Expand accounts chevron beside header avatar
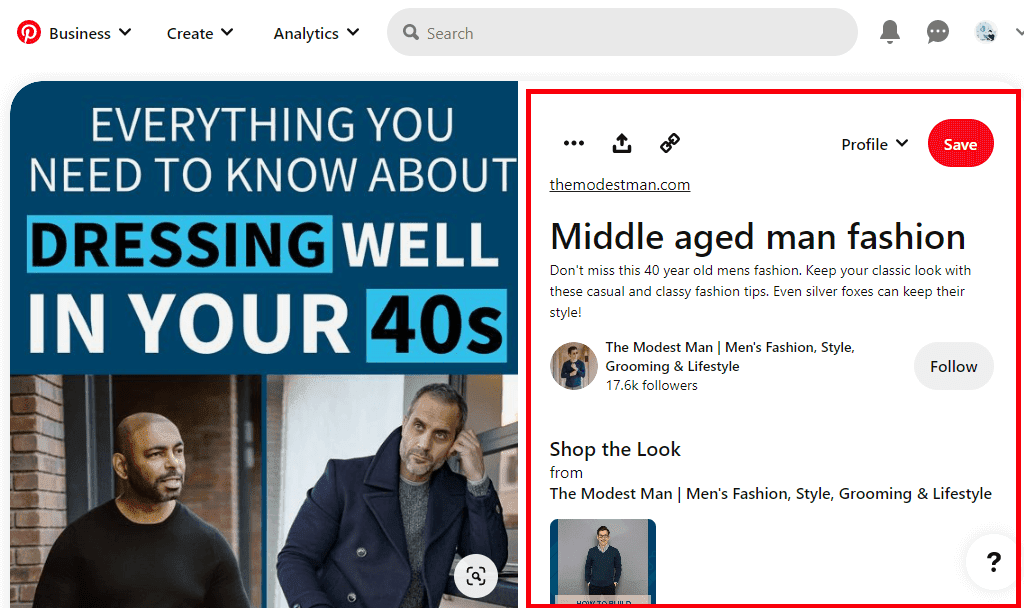1024x608 pixels. coord(1018,33)
